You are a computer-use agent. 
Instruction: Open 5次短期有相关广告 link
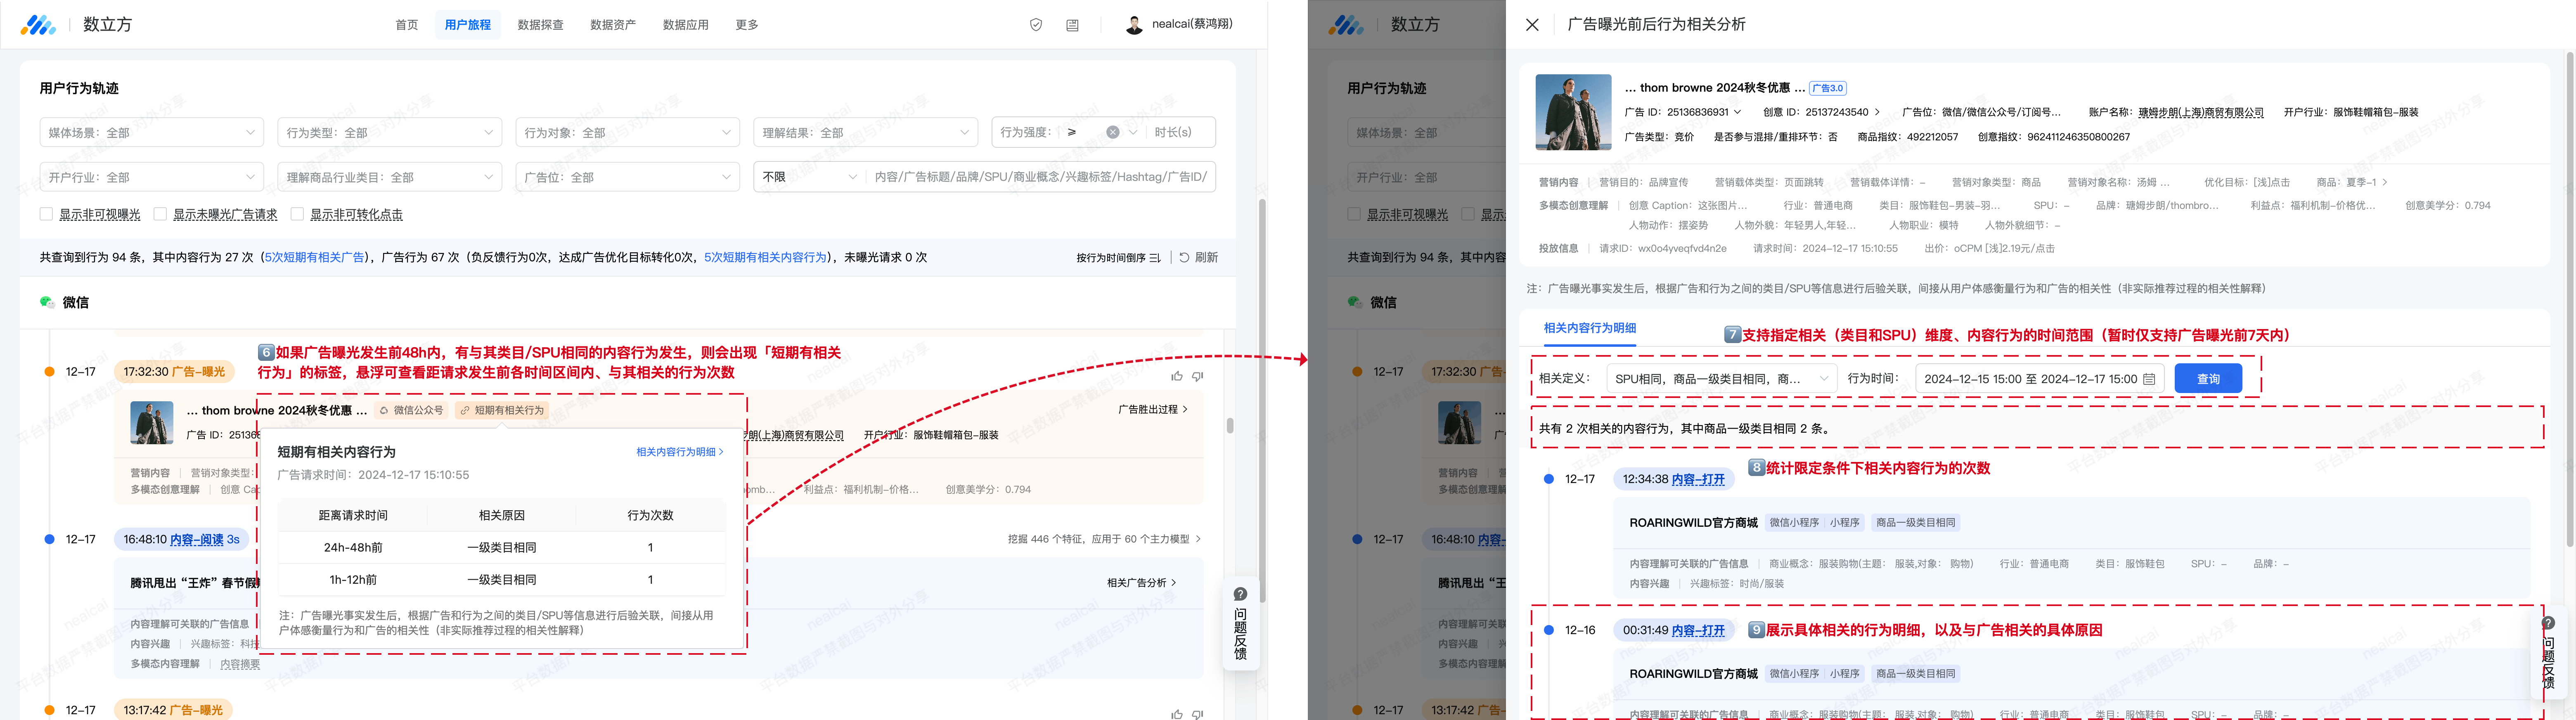tap(315, 258)
